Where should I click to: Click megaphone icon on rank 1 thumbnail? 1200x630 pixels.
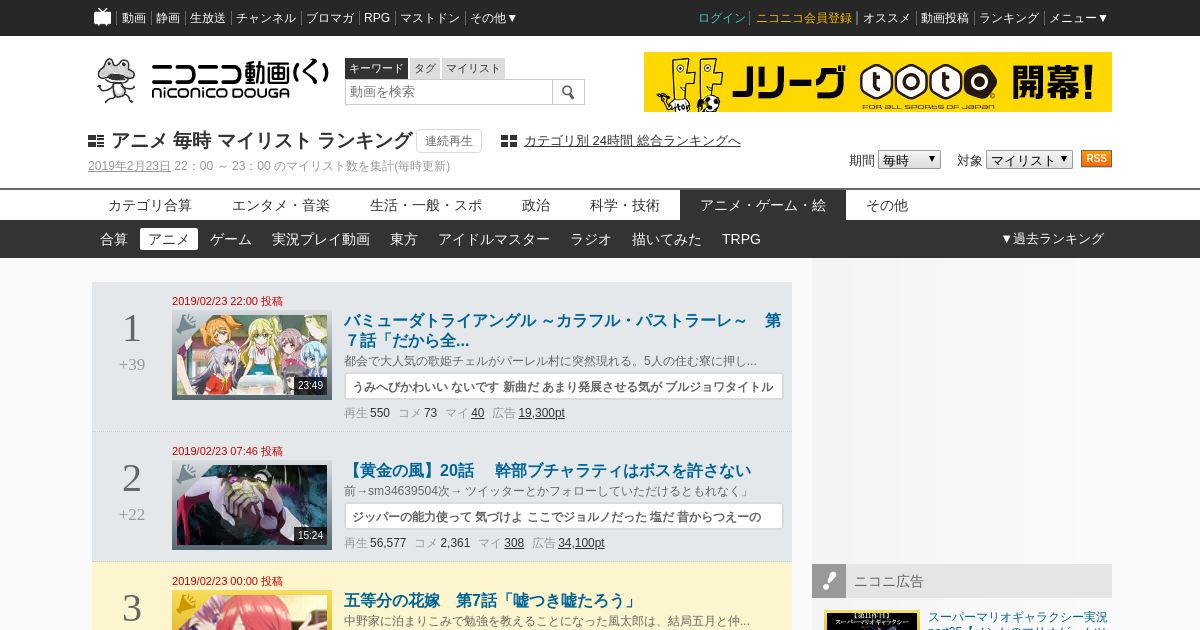(186, 324)
